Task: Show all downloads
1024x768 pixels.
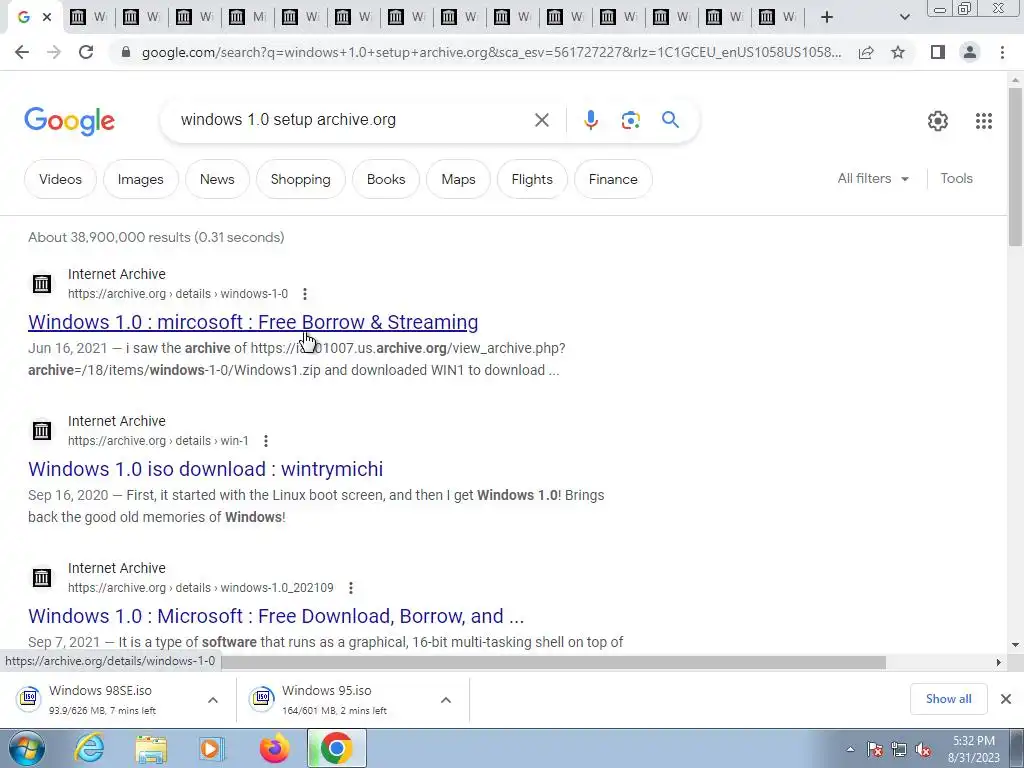Action: (x=948, y=699)
